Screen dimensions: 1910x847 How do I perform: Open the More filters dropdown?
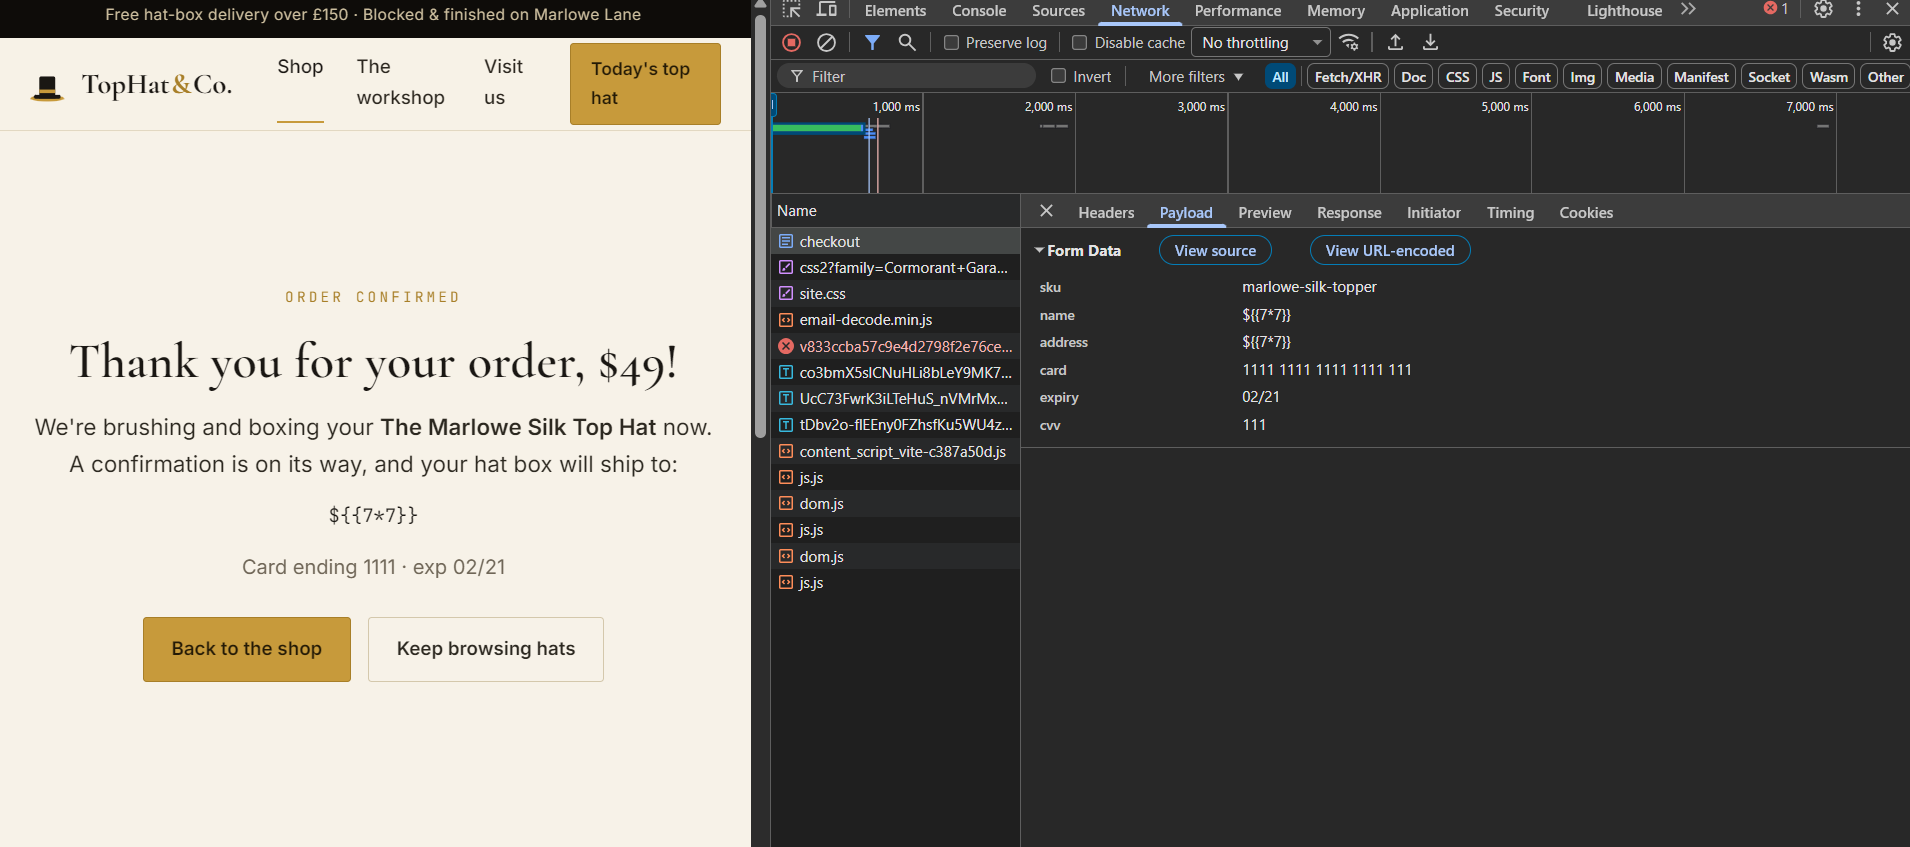(x=1195, y=77)
